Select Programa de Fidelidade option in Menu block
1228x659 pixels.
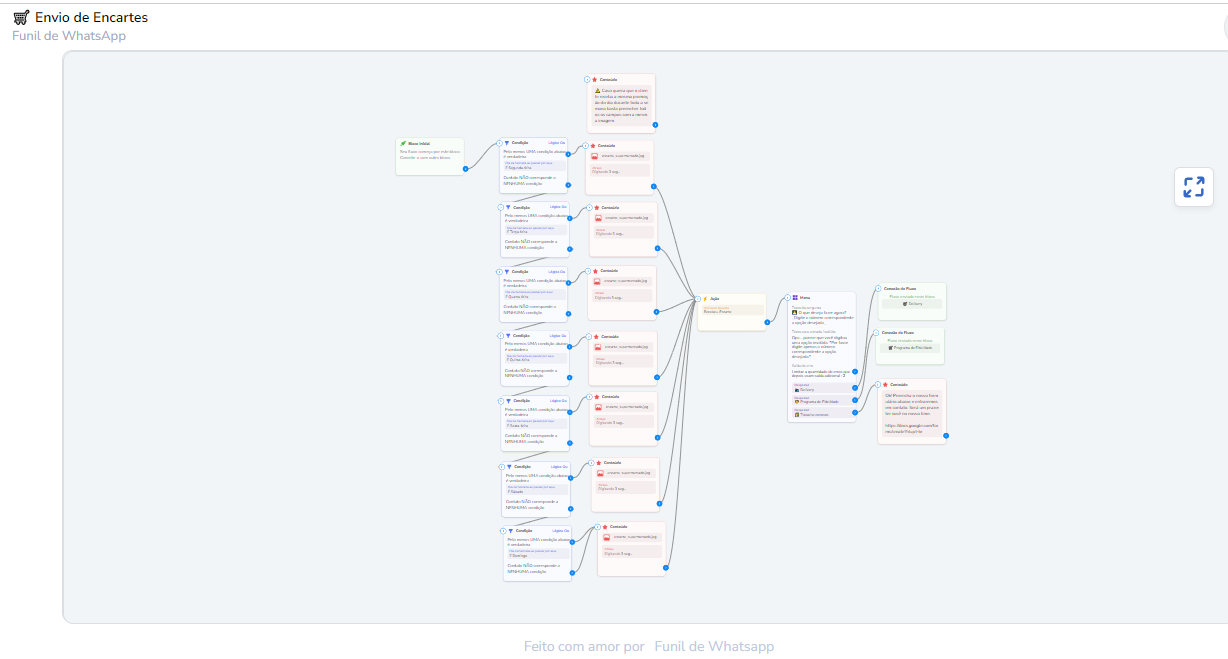point(821,401)
